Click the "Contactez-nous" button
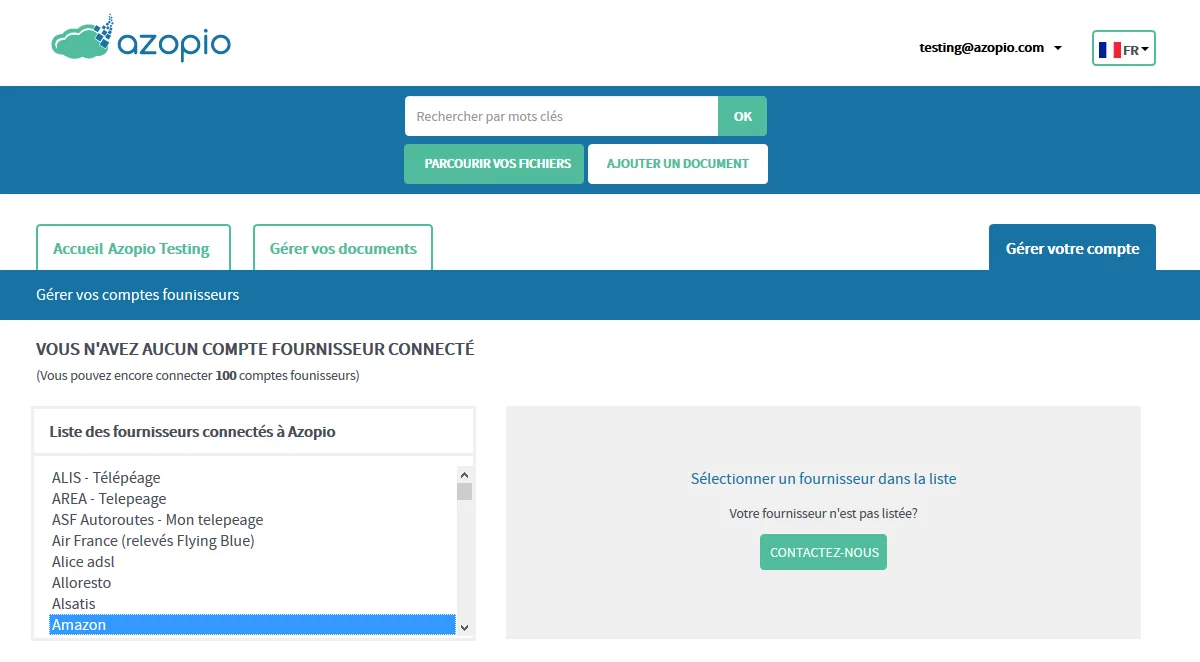1200x662 pixels. (x=823, y=552)
